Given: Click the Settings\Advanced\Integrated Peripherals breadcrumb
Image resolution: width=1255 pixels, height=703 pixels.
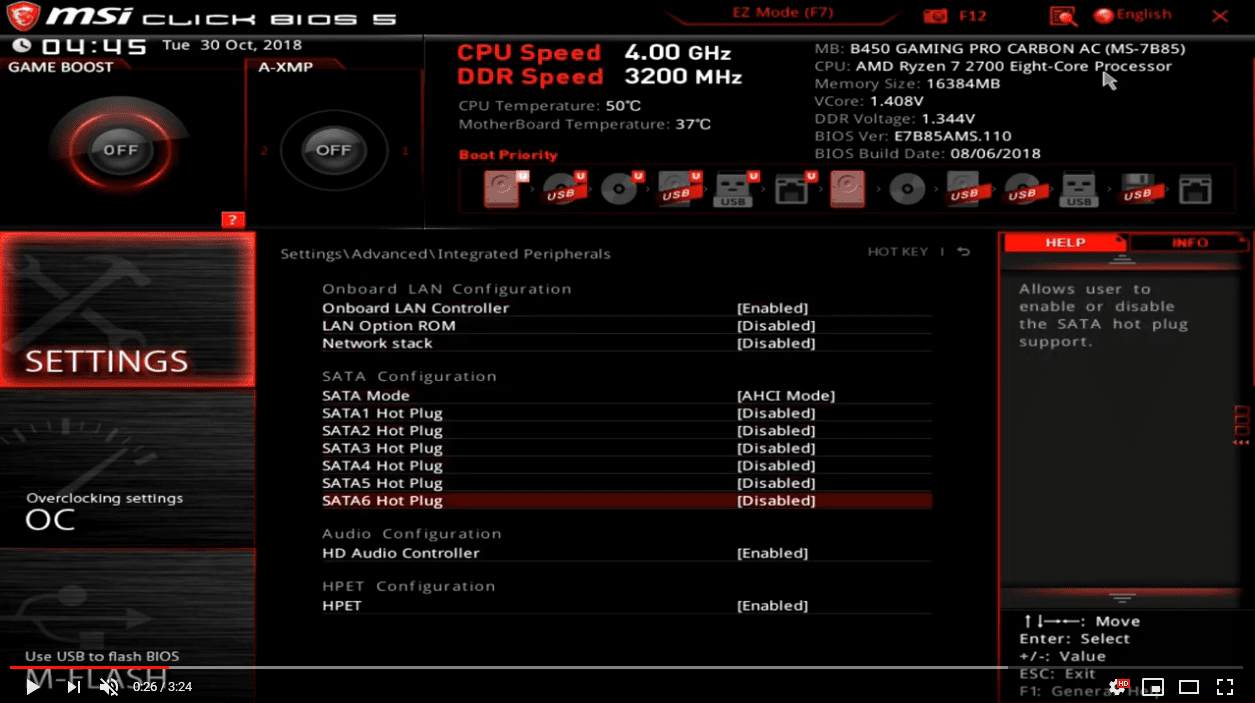Looking at the screenshot, I should click(445, 254).
